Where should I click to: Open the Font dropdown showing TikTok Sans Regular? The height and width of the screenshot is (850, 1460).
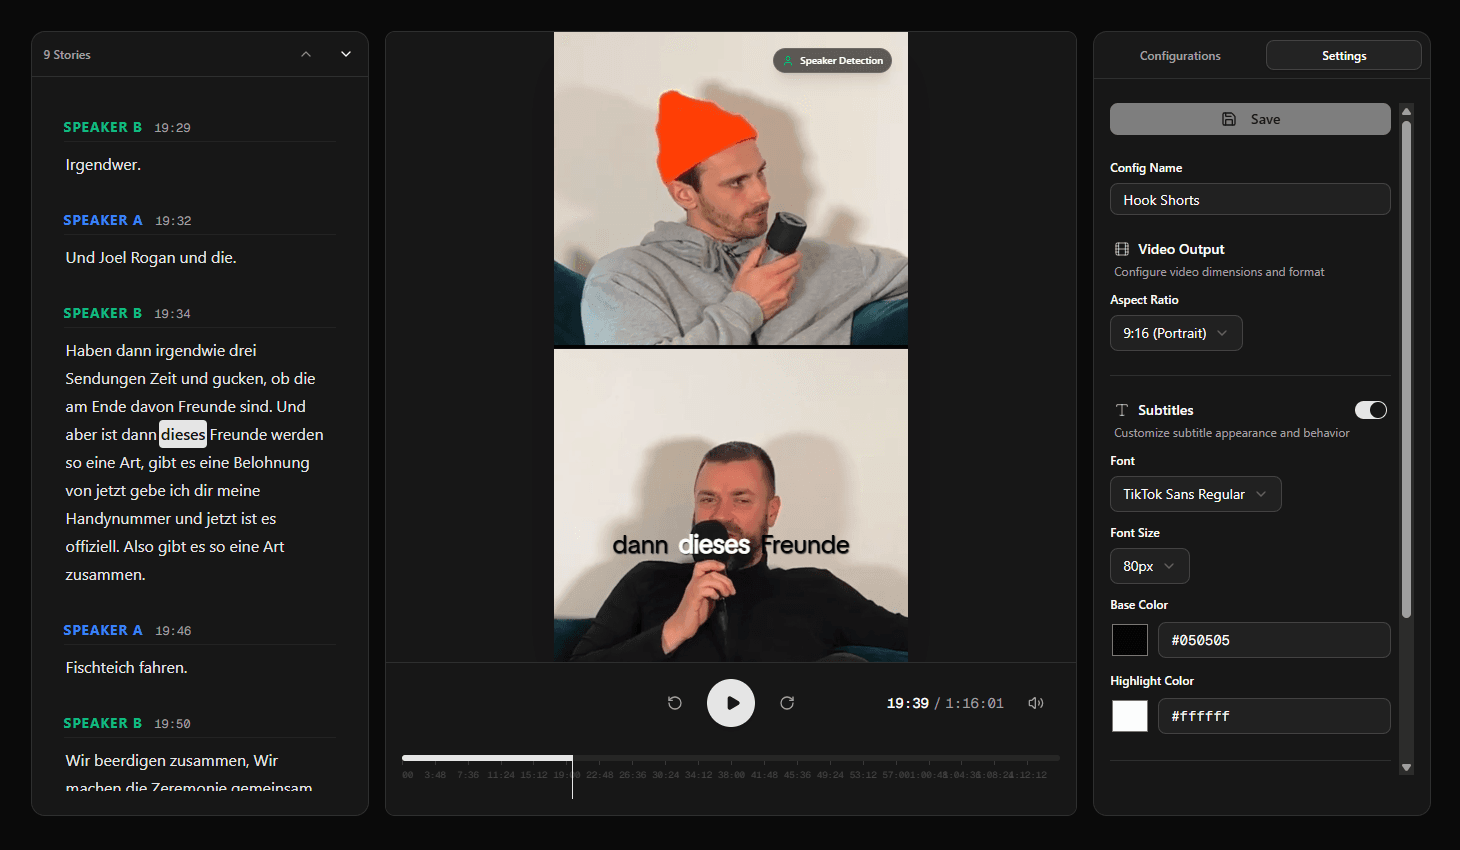pos(1195,493)
